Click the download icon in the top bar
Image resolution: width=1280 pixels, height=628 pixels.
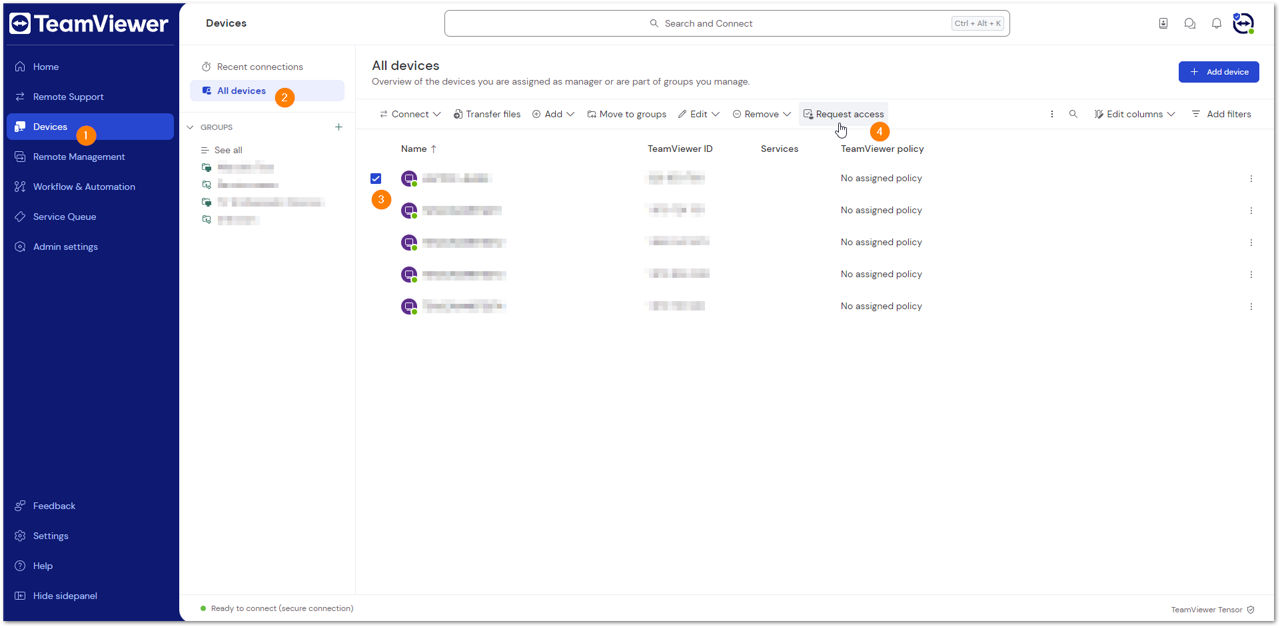(x=1163, y=23)
